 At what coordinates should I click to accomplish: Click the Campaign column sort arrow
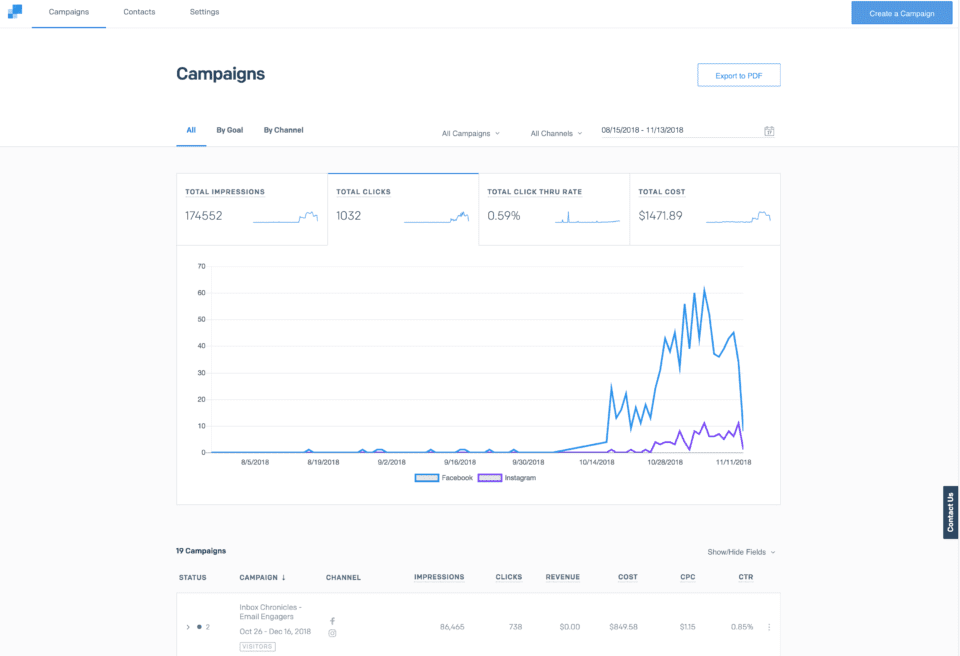283,577
